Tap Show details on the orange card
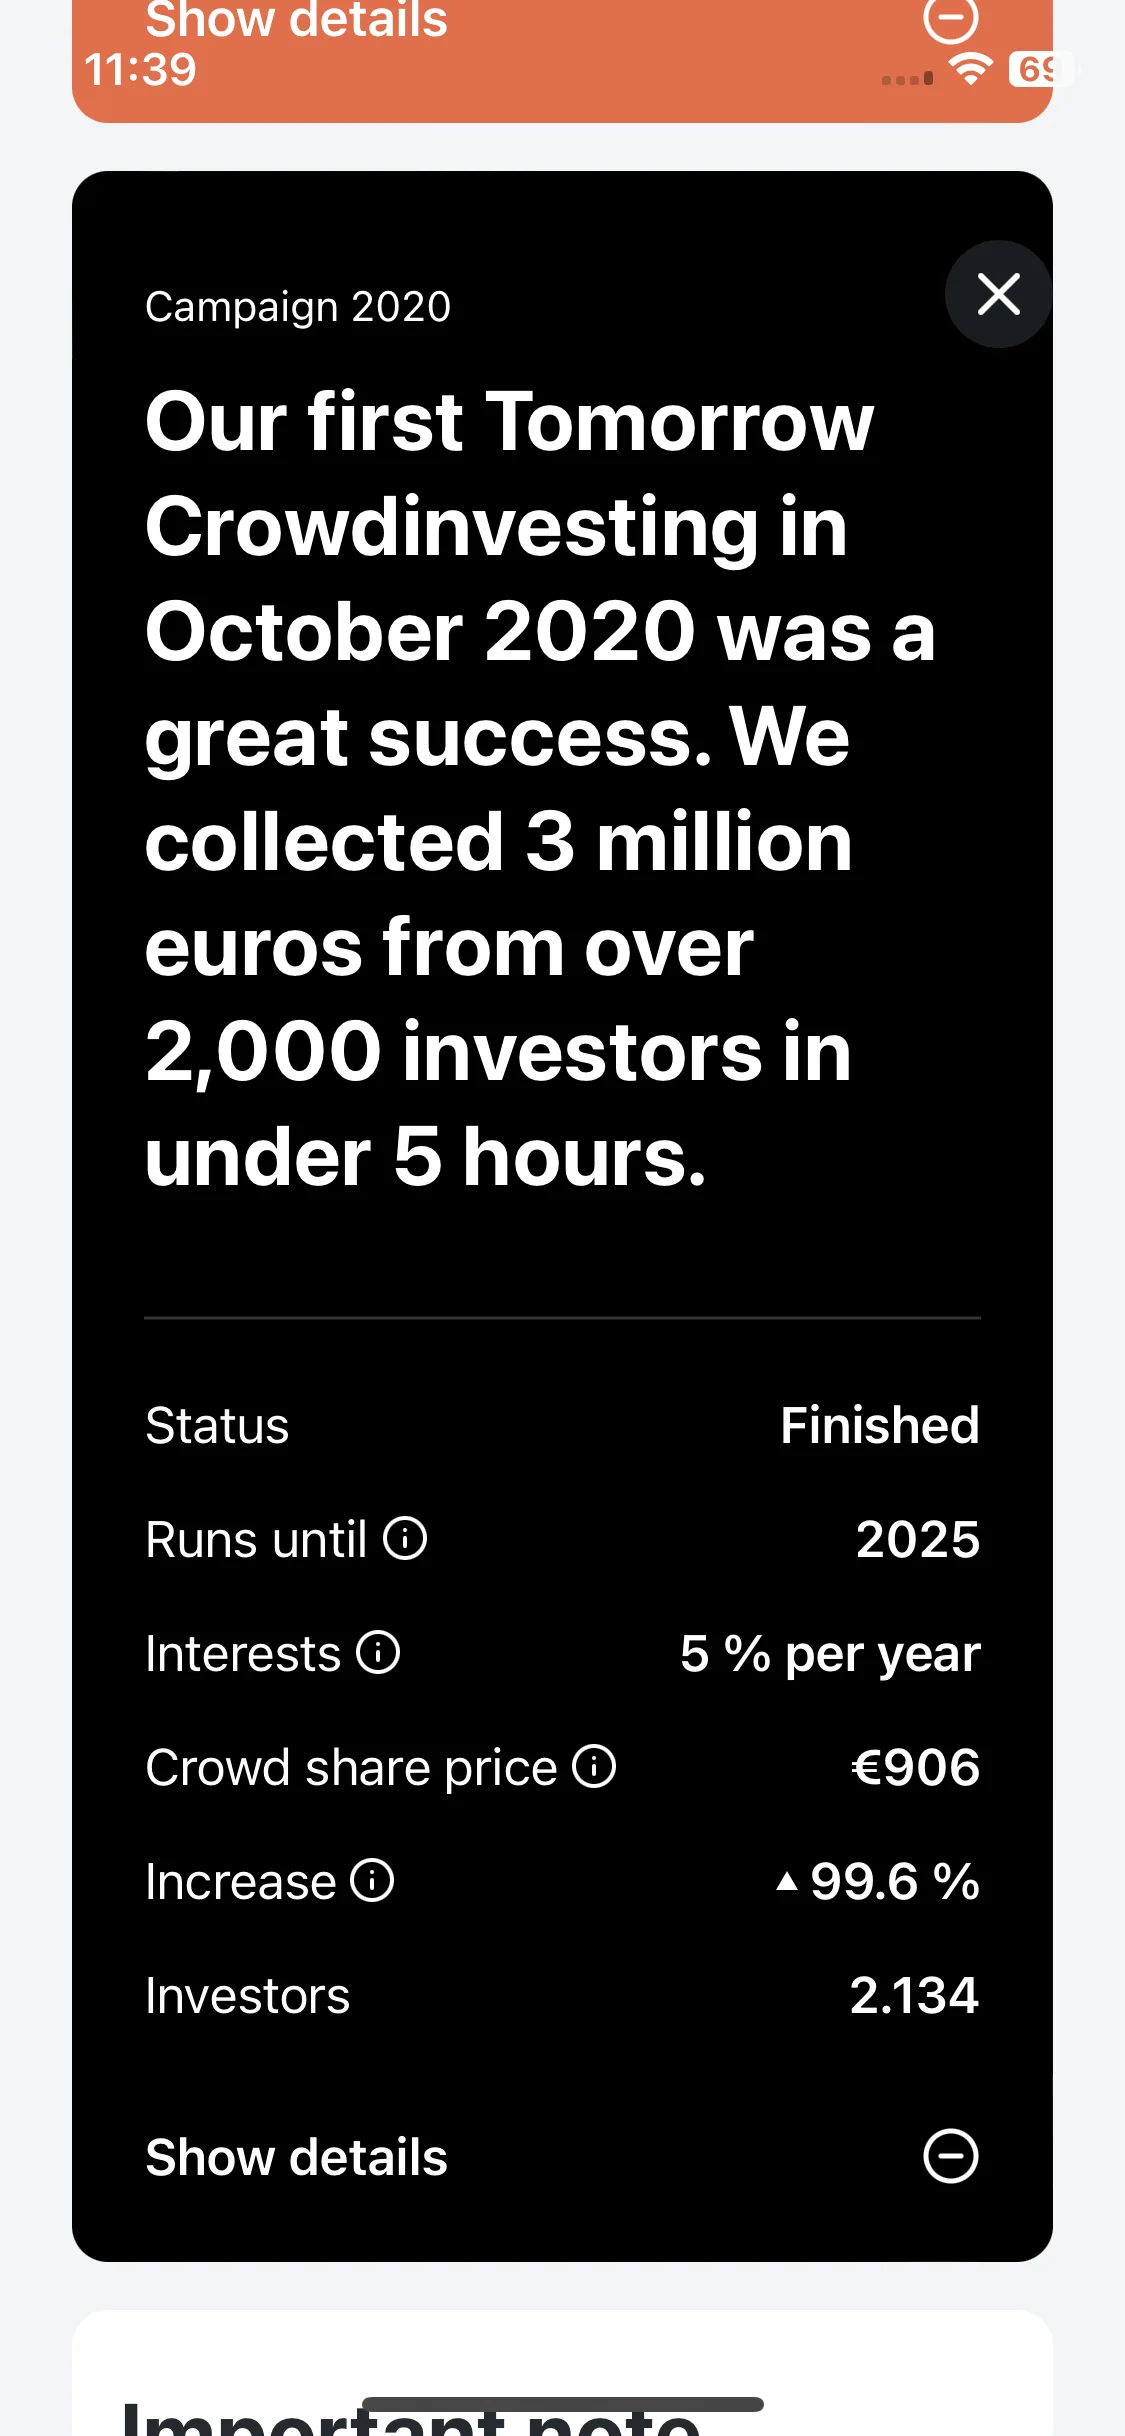 tap(296, 20)
